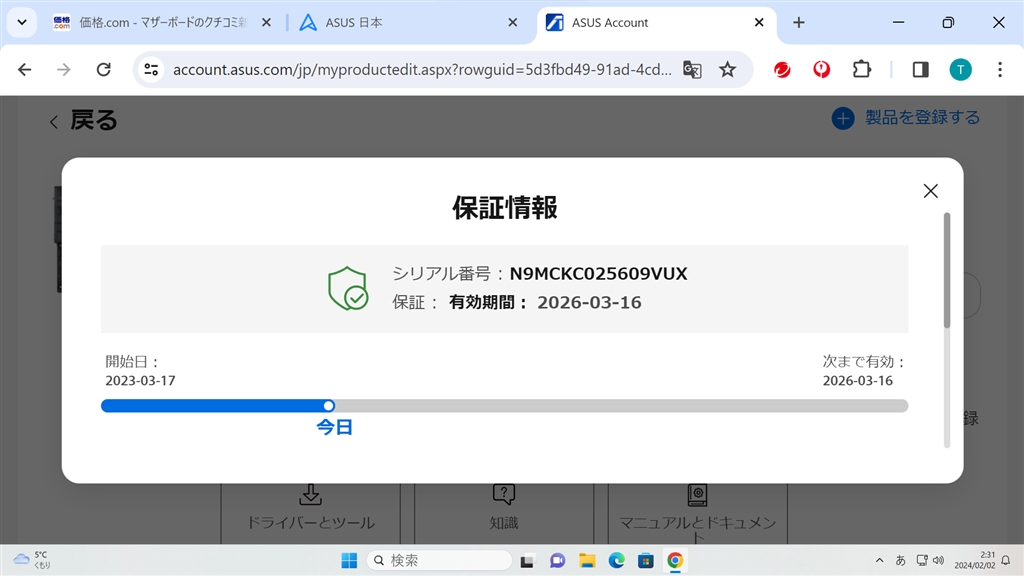1024x576 pixels.
Task: Click the taskbar 検索 search box
Action: click(x=440, y=560)
